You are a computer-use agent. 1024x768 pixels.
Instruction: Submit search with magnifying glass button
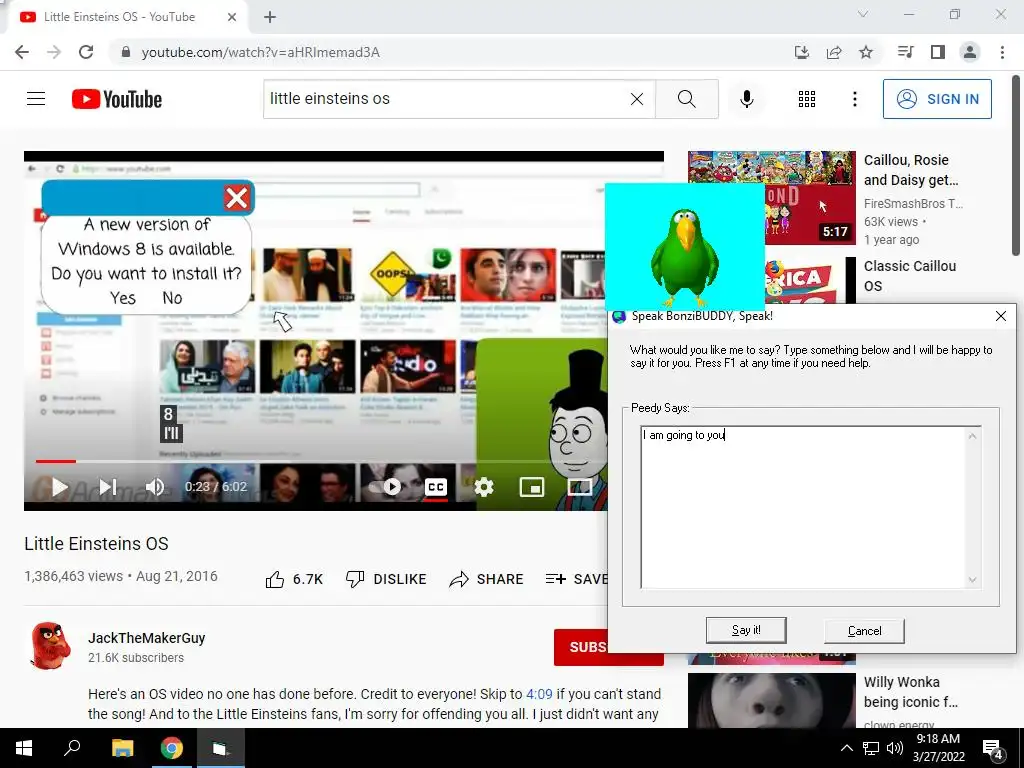point(686,99)
